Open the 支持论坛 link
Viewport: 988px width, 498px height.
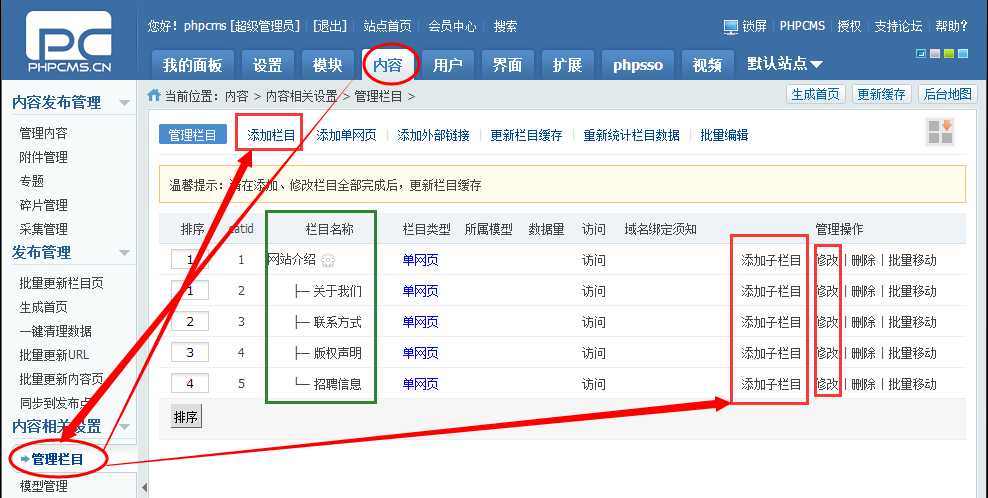(898, 26)
